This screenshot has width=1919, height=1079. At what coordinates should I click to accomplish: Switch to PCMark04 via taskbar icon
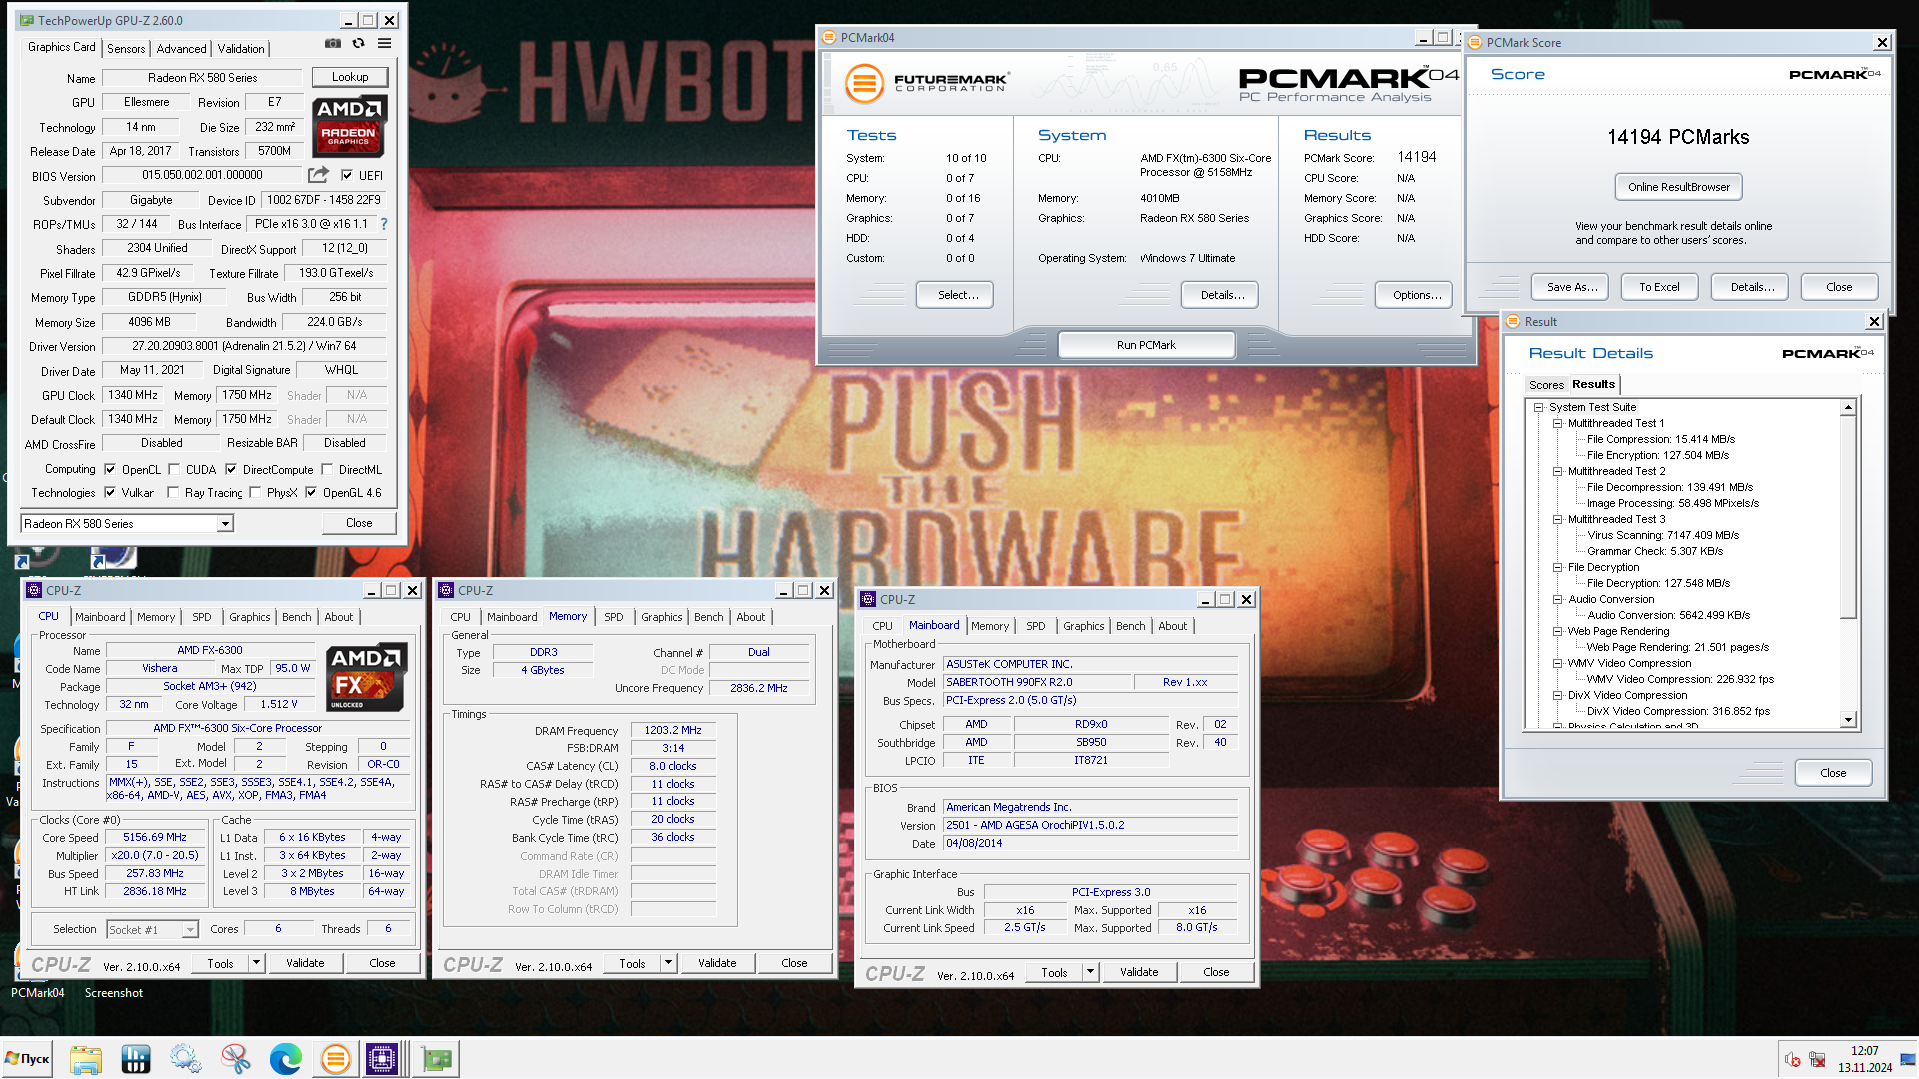(336, 1059)
